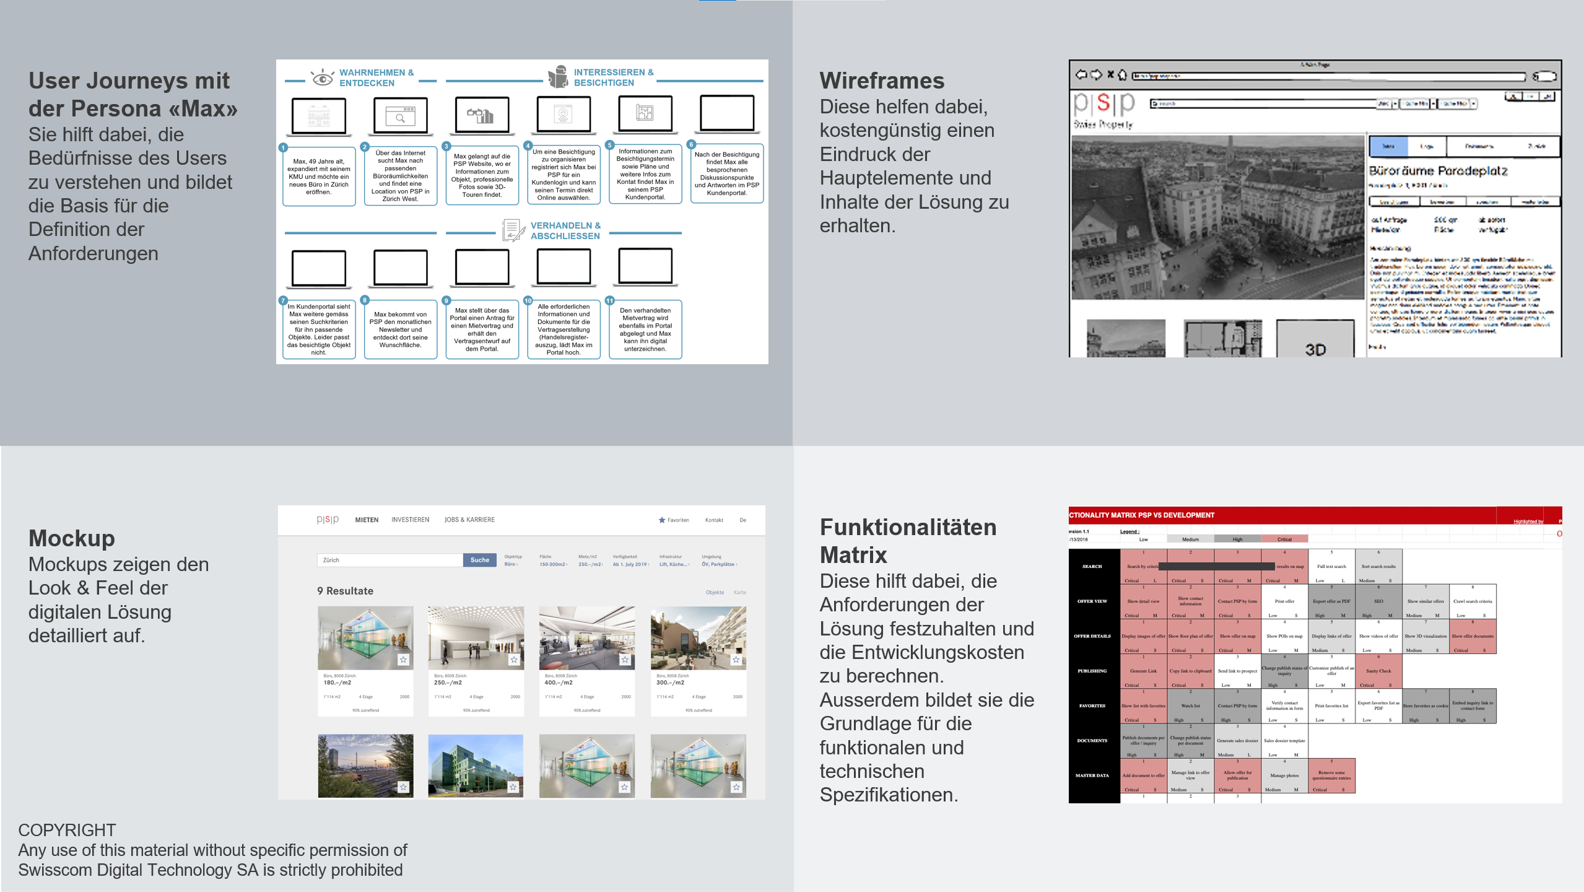1584x892 pixels.
Task: Favorite the 300.-/m2 office listing
Action: pyautogui.click(x=736, y=660)
